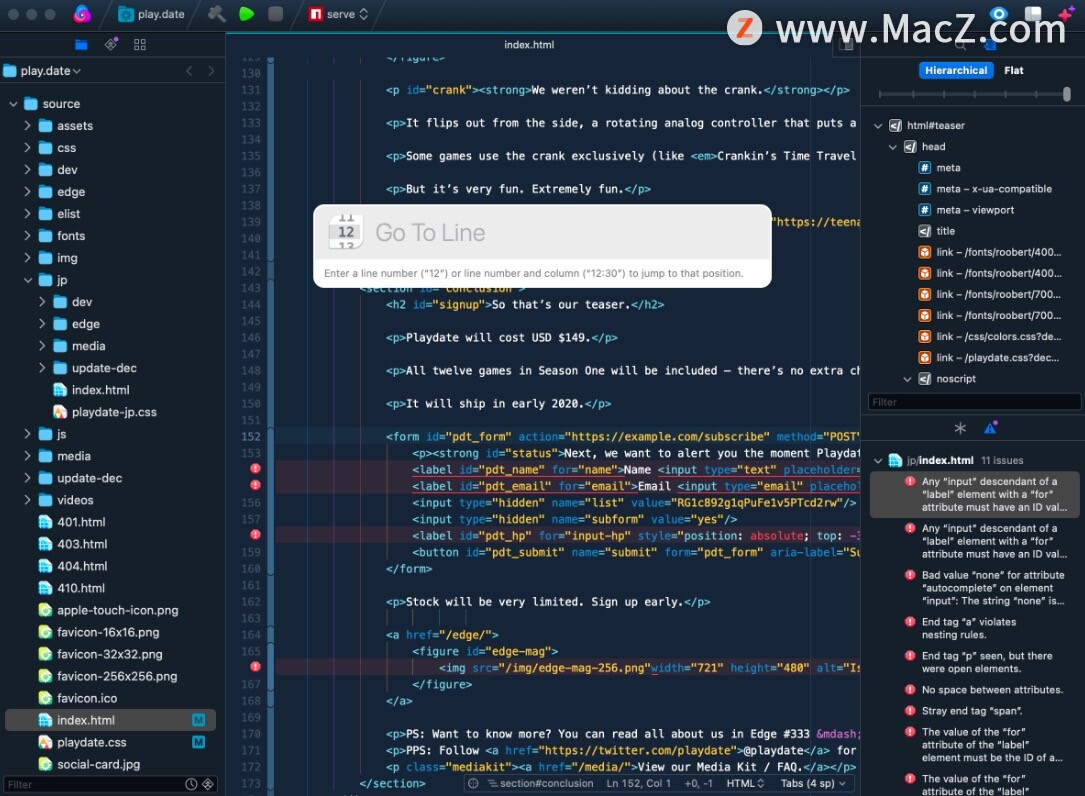This screenshot has width=1085, height=796.
Task: Select the index.html editor tab
Action: click(529, 44)
